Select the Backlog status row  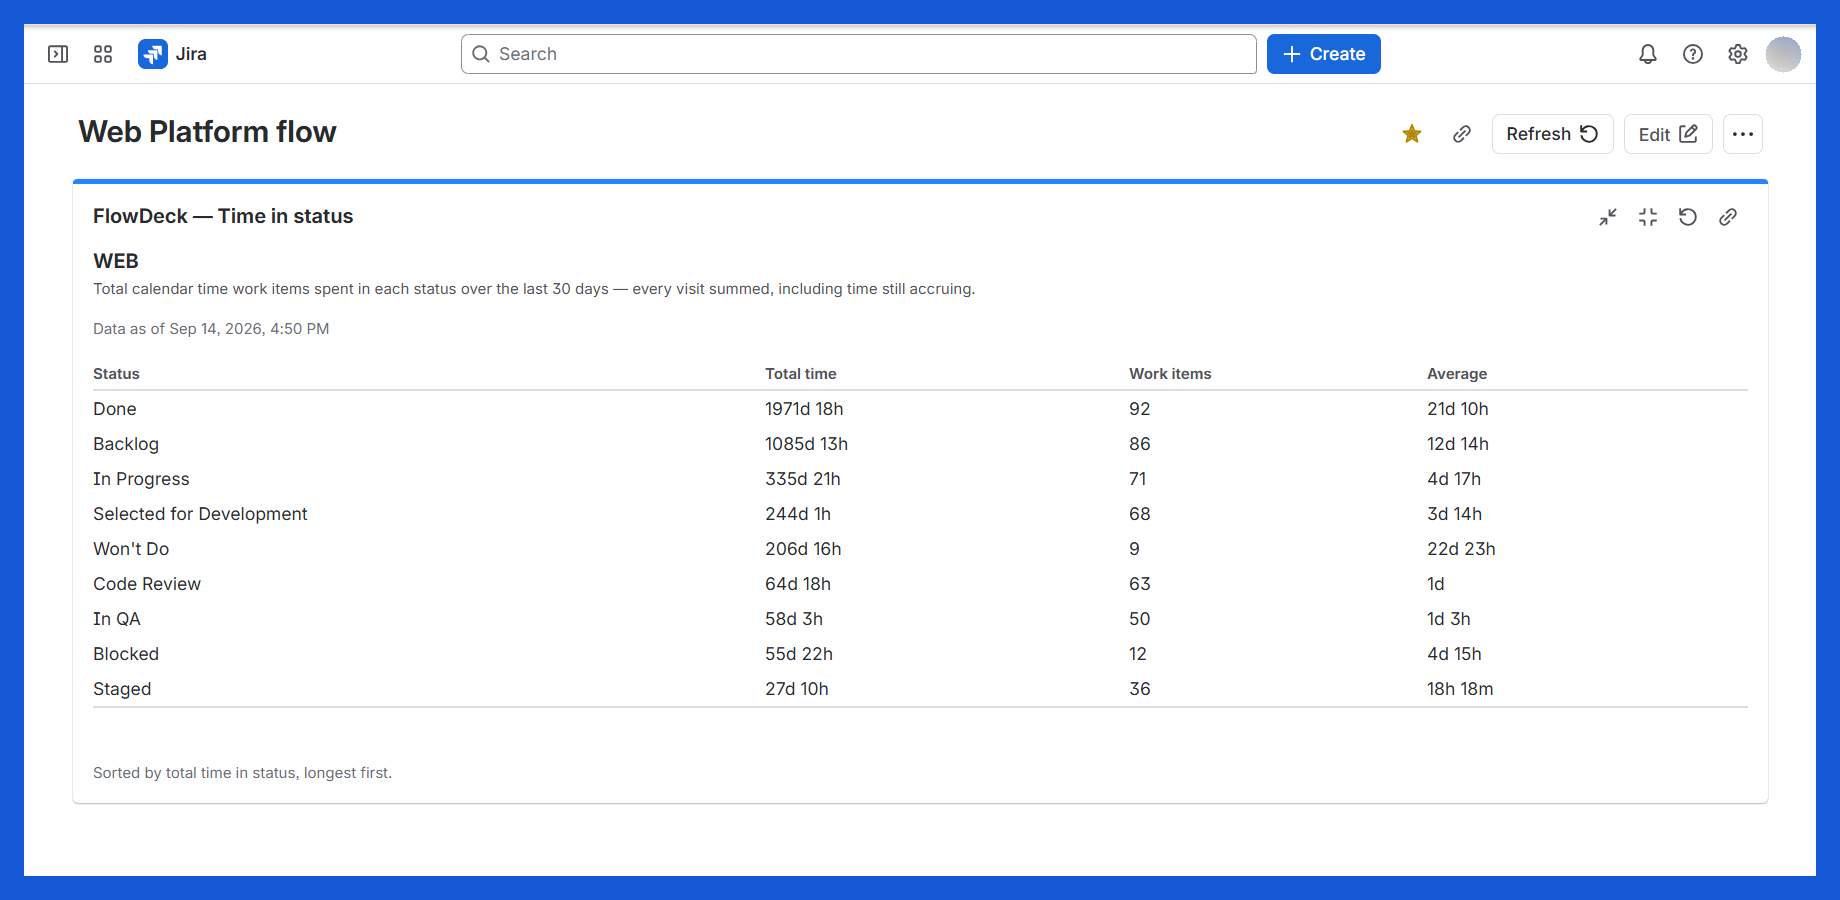coord(920,444)
